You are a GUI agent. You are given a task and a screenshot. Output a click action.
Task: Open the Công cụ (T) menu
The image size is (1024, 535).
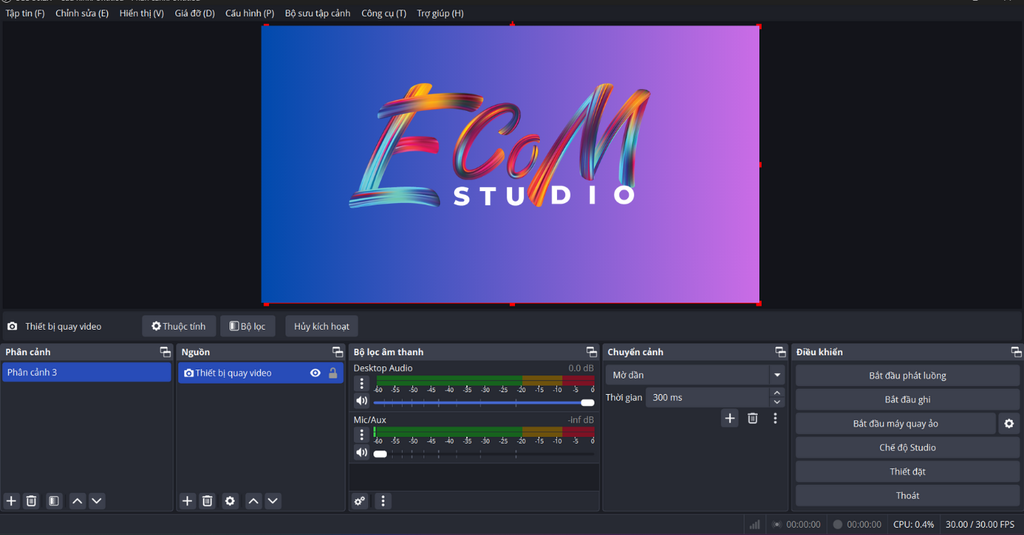(383, 13)
